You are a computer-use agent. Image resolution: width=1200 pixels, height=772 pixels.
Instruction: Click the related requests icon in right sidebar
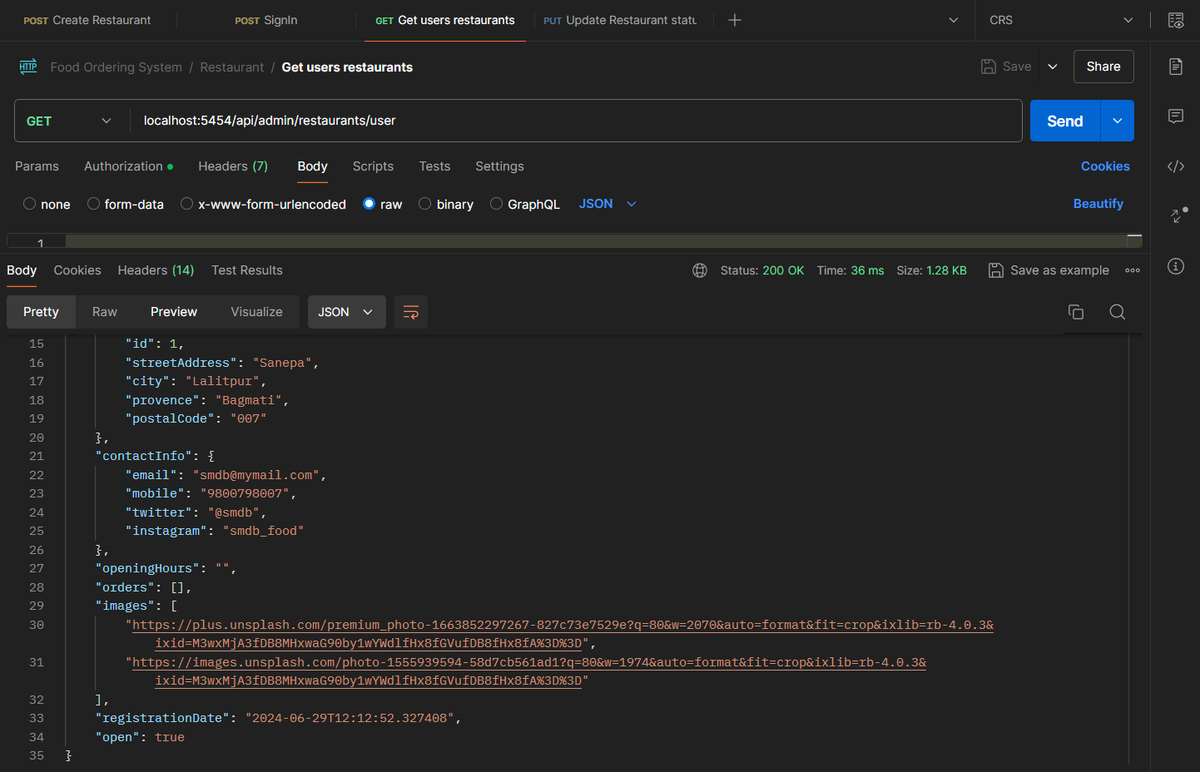pos(1177,215)
